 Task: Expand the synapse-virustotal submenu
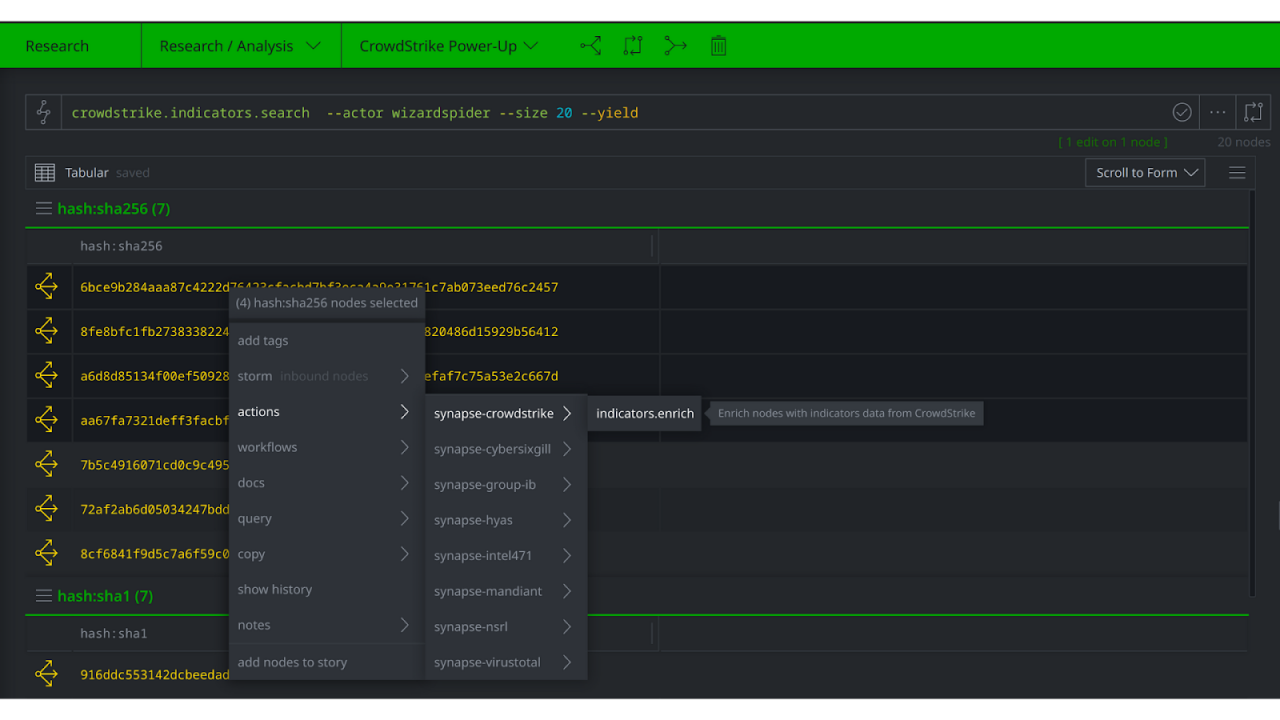tap(505, 662)
